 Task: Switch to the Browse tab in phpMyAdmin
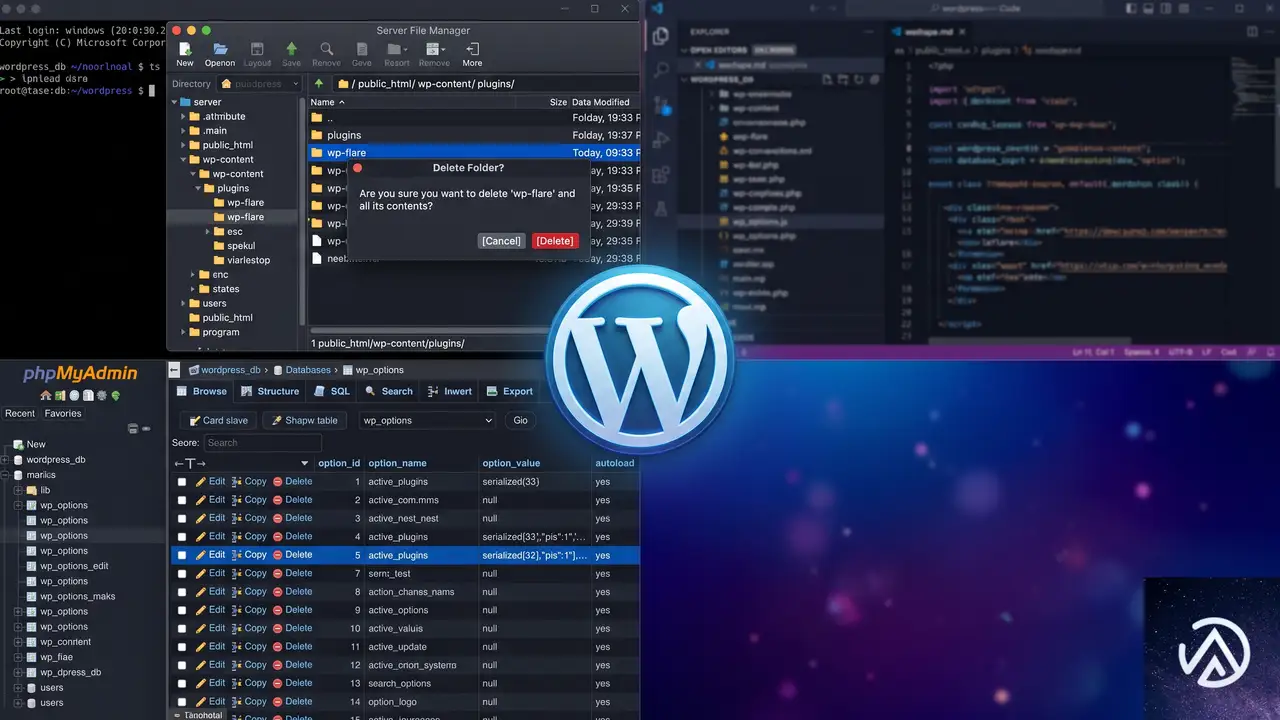click(201, 391)
